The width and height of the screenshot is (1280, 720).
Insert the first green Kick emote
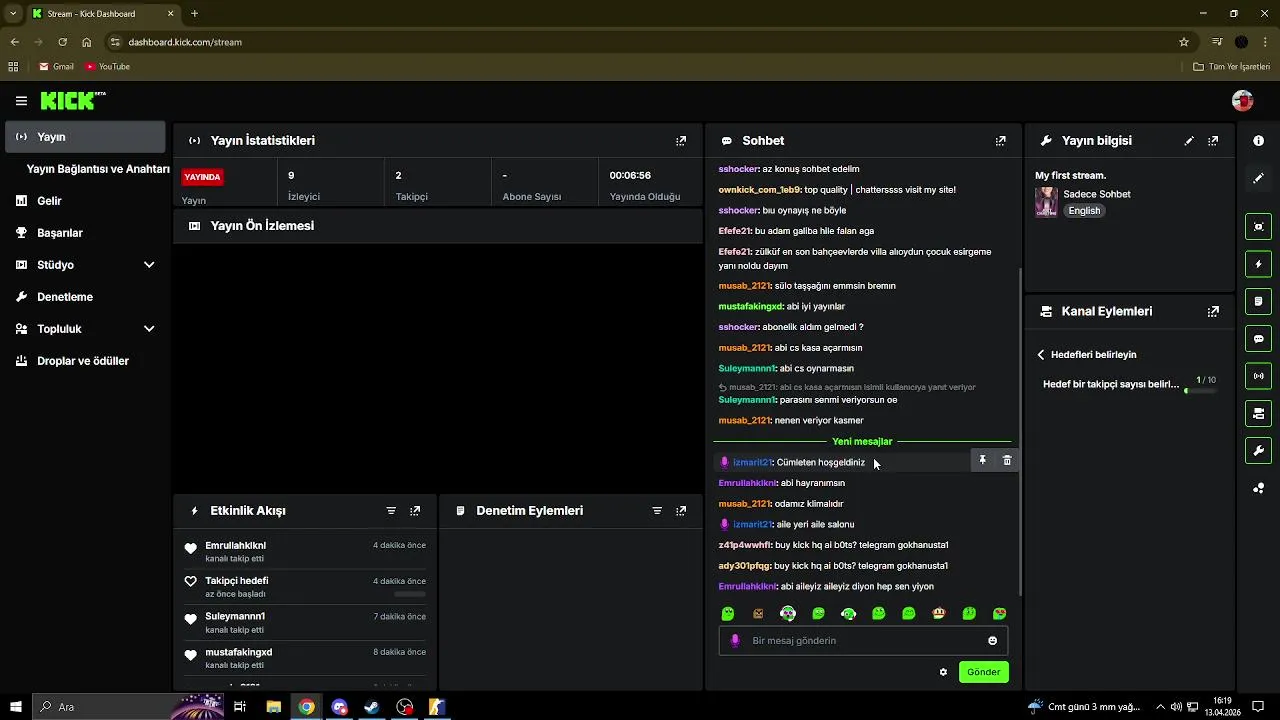coord(728,613)
